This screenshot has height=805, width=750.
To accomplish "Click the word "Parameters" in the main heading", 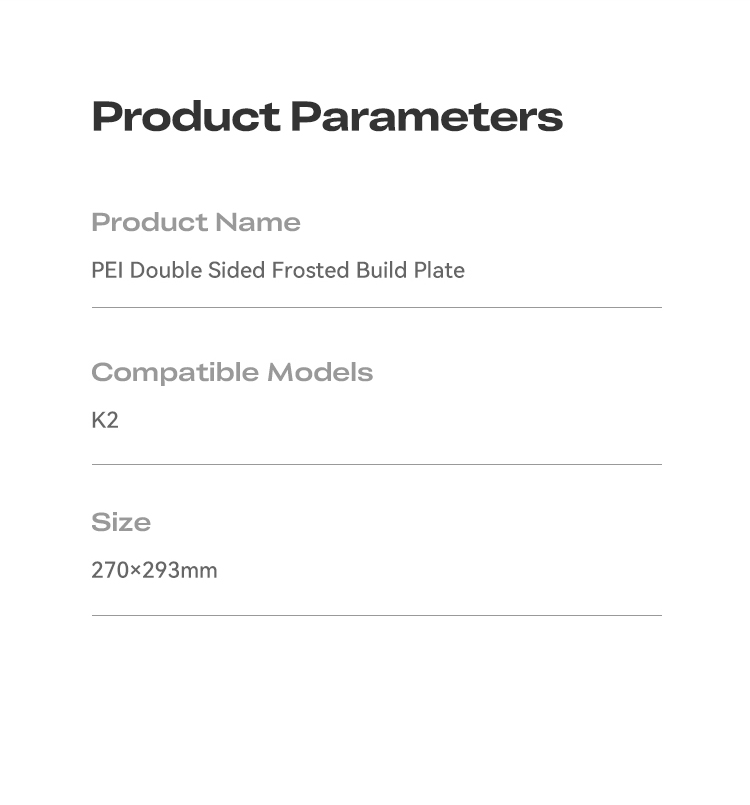I will [427, 117].
